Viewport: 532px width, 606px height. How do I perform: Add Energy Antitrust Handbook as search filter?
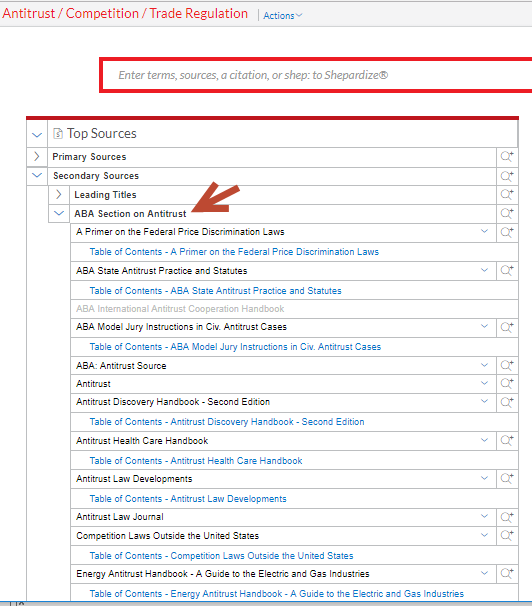pos(507,574)
